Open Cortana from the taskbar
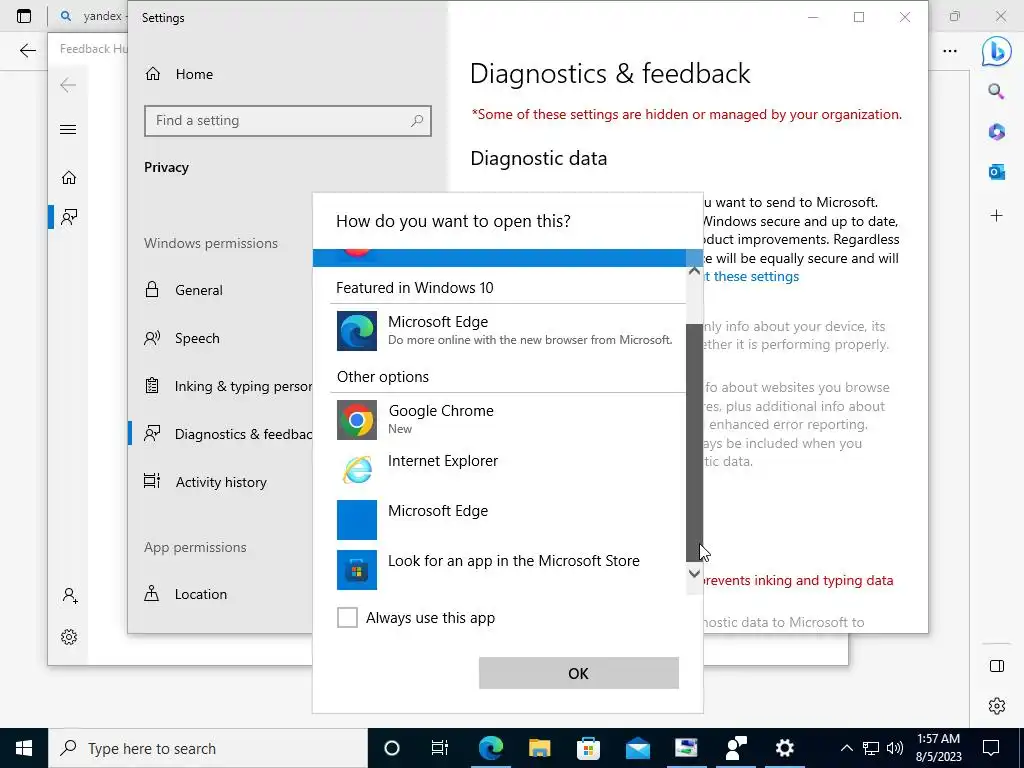The height and width of the screenshot is (768, 1024). pos(392,748)
